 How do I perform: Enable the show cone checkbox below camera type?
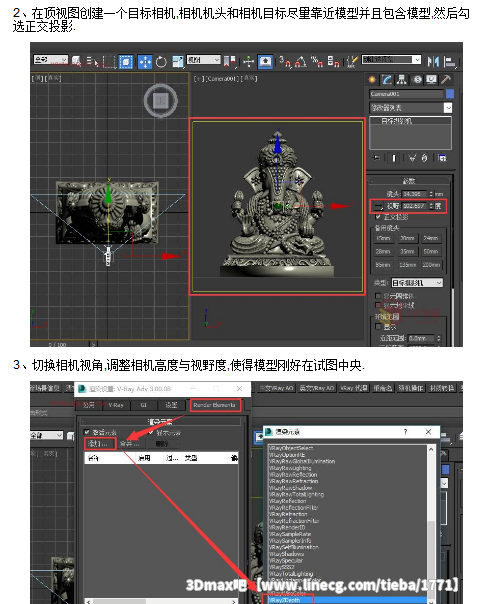pyautogui.click(x=378, y=296)
